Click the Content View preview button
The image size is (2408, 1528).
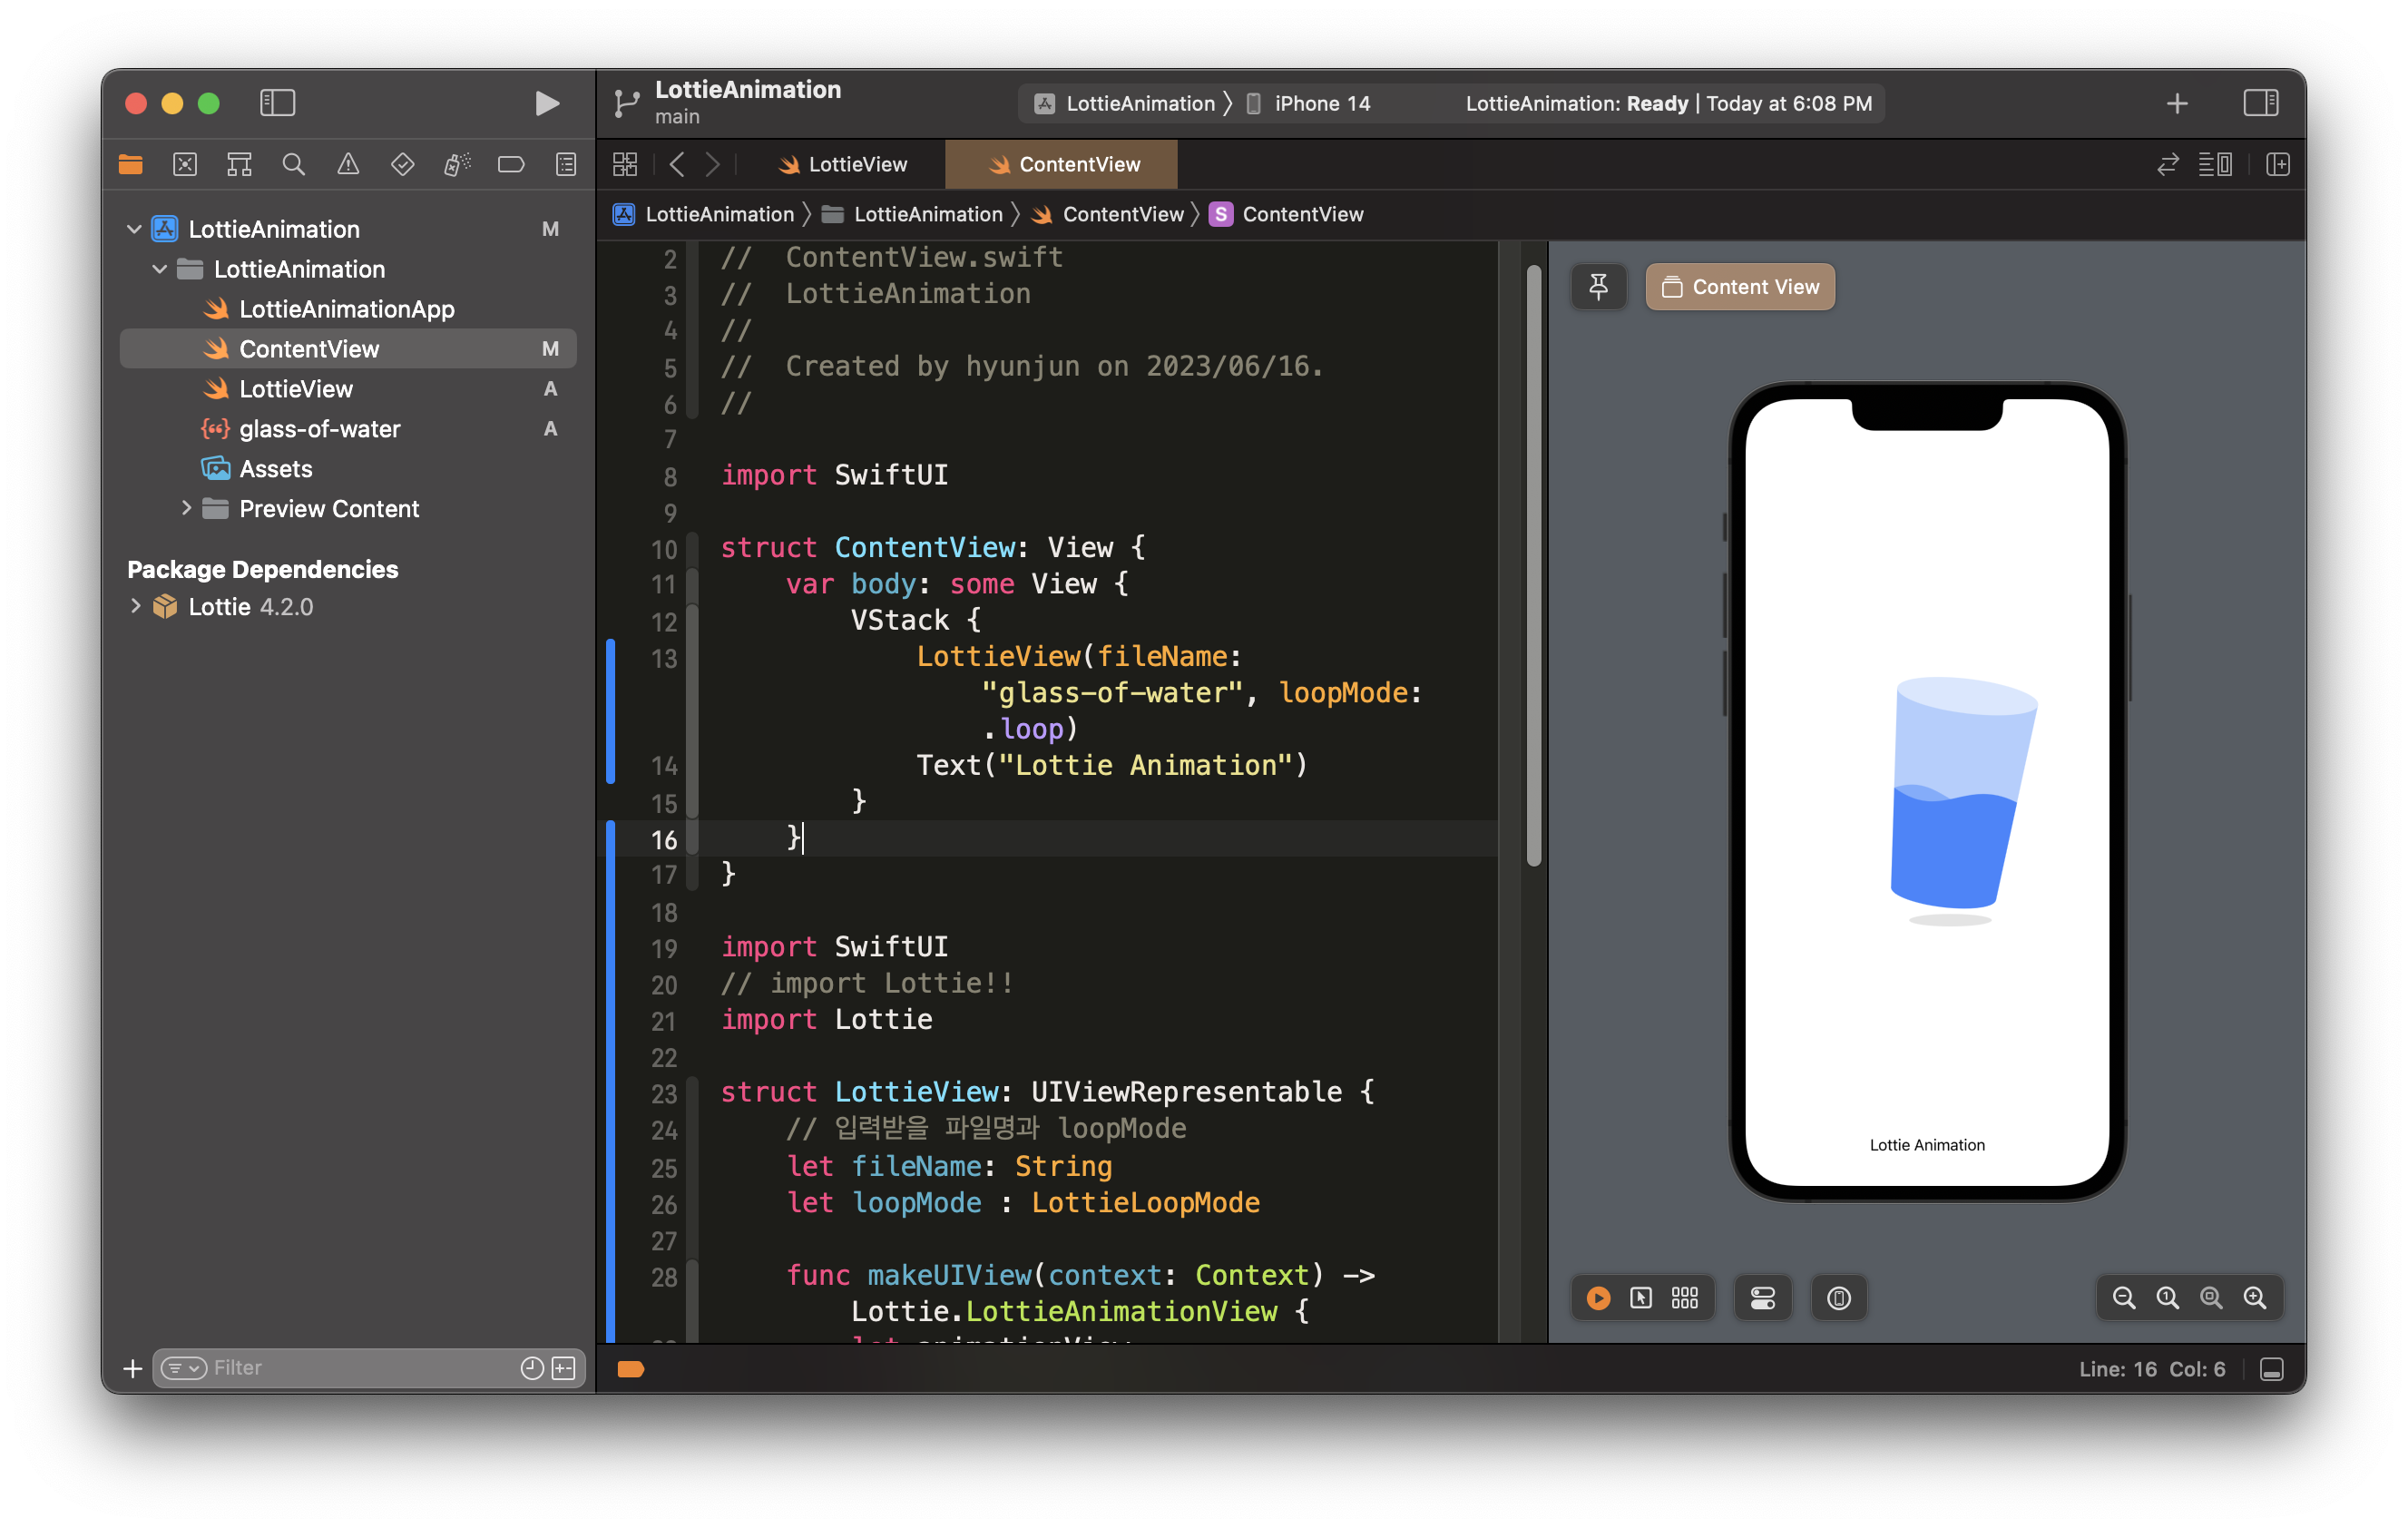[1740, 287]
